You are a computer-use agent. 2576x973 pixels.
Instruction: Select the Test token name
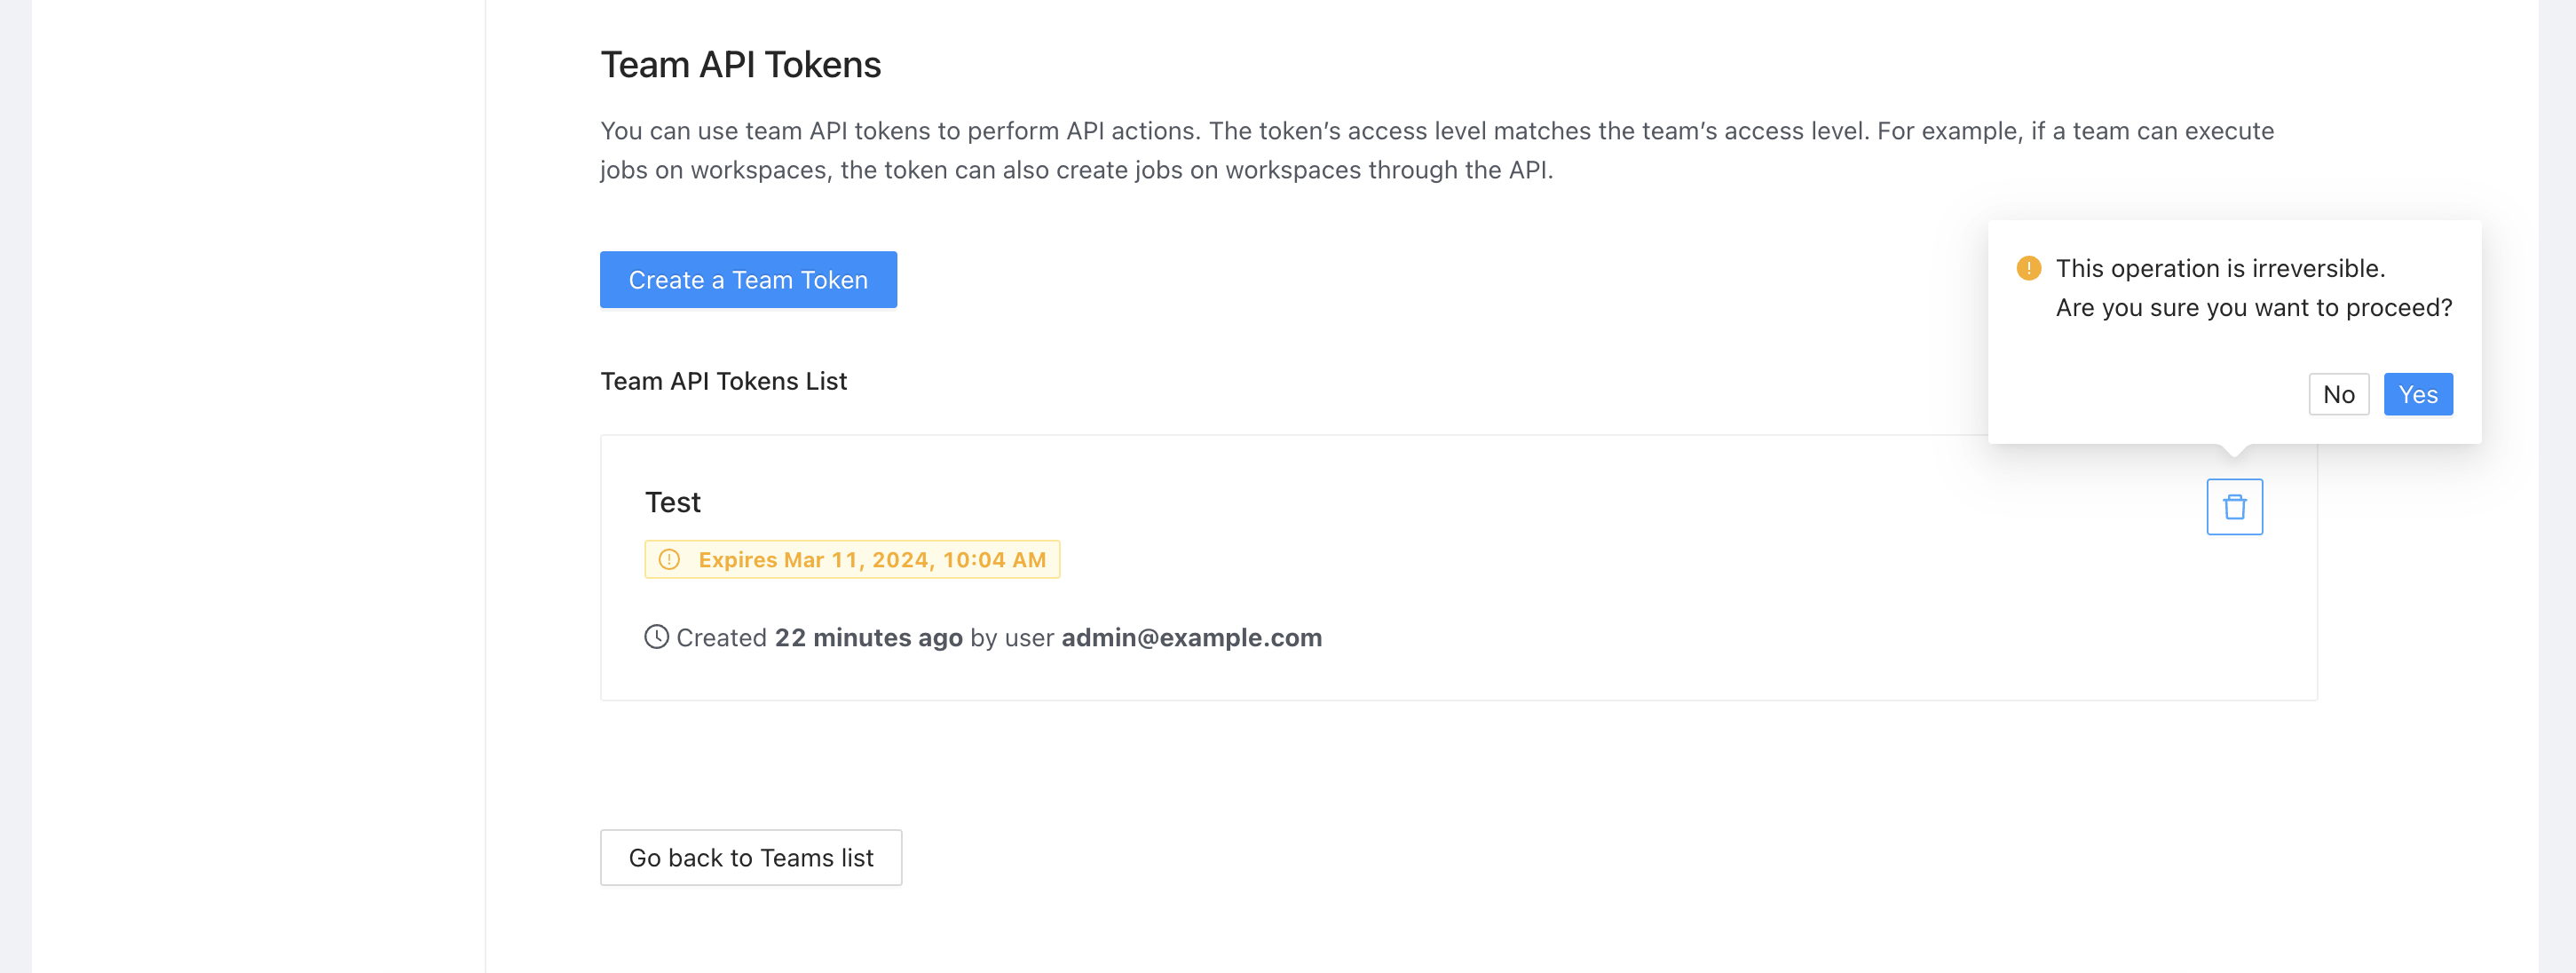[x=672, y=502]
